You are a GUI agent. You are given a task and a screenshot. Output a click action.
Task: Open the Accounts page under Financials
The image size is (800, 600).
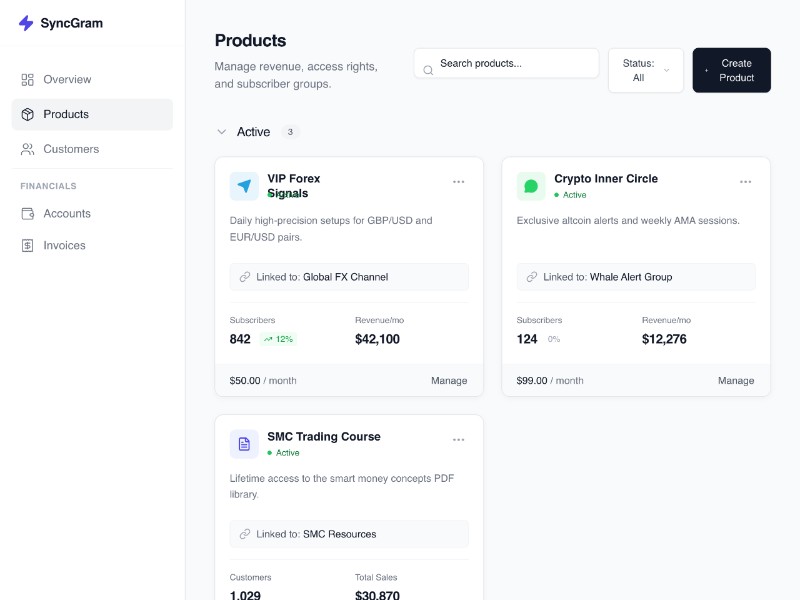tap(67, 213)
